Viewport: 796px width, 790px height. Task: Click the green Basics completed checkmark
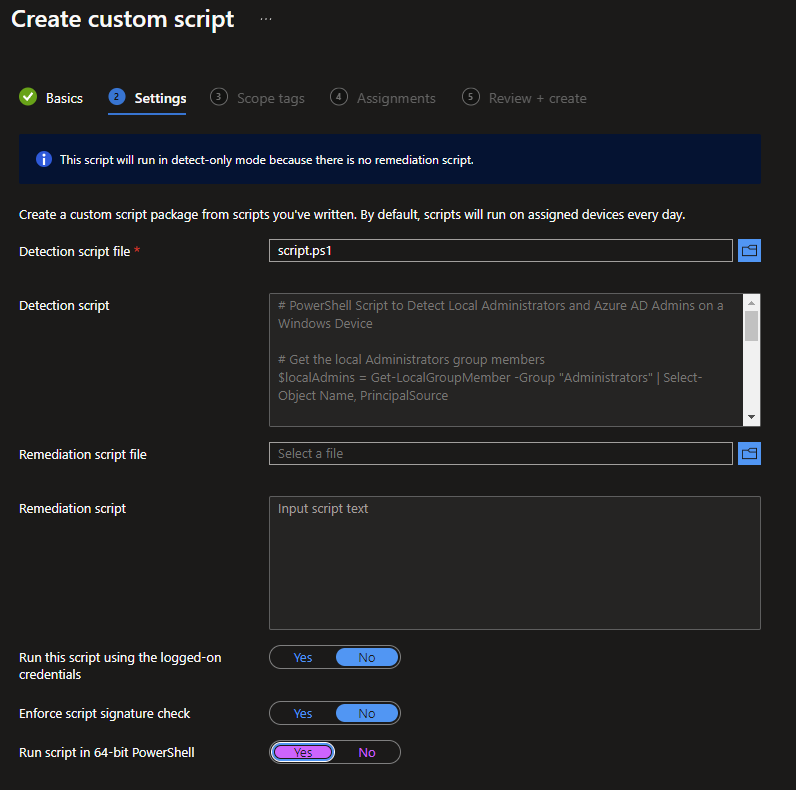28,96
